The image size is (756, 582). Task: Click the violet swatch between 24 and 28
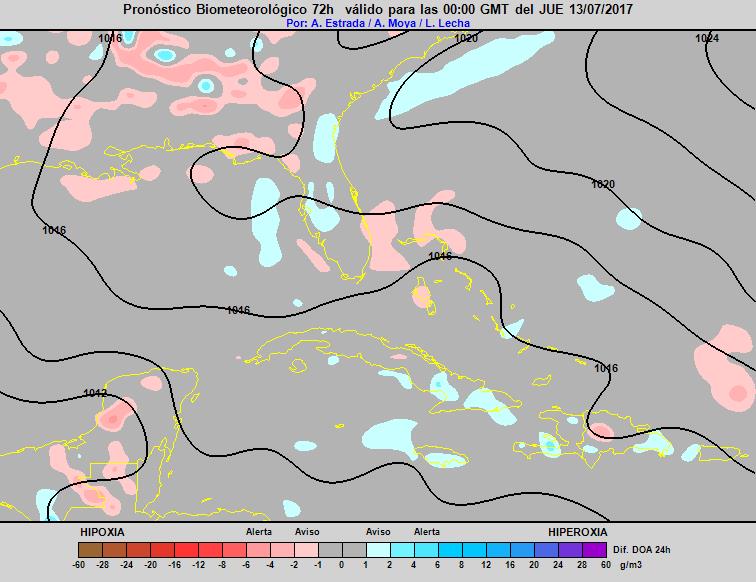(x=570, y=550)
